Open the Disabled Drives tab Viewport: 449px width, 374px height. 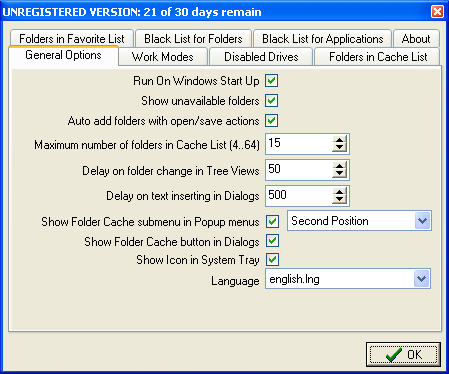pos(261,57)
